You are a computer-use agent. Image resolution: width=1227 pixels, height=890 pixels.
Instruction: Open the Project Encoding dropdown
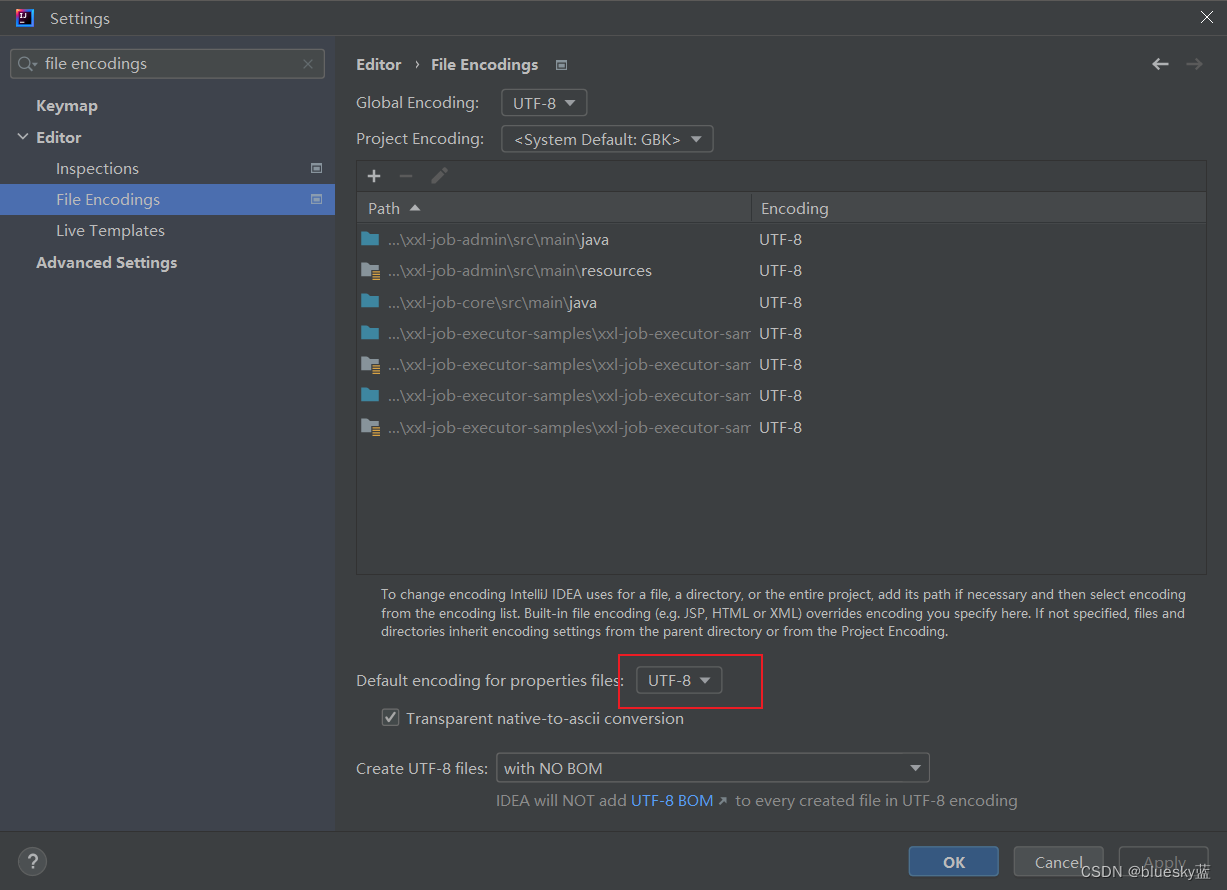click(607, 139)
